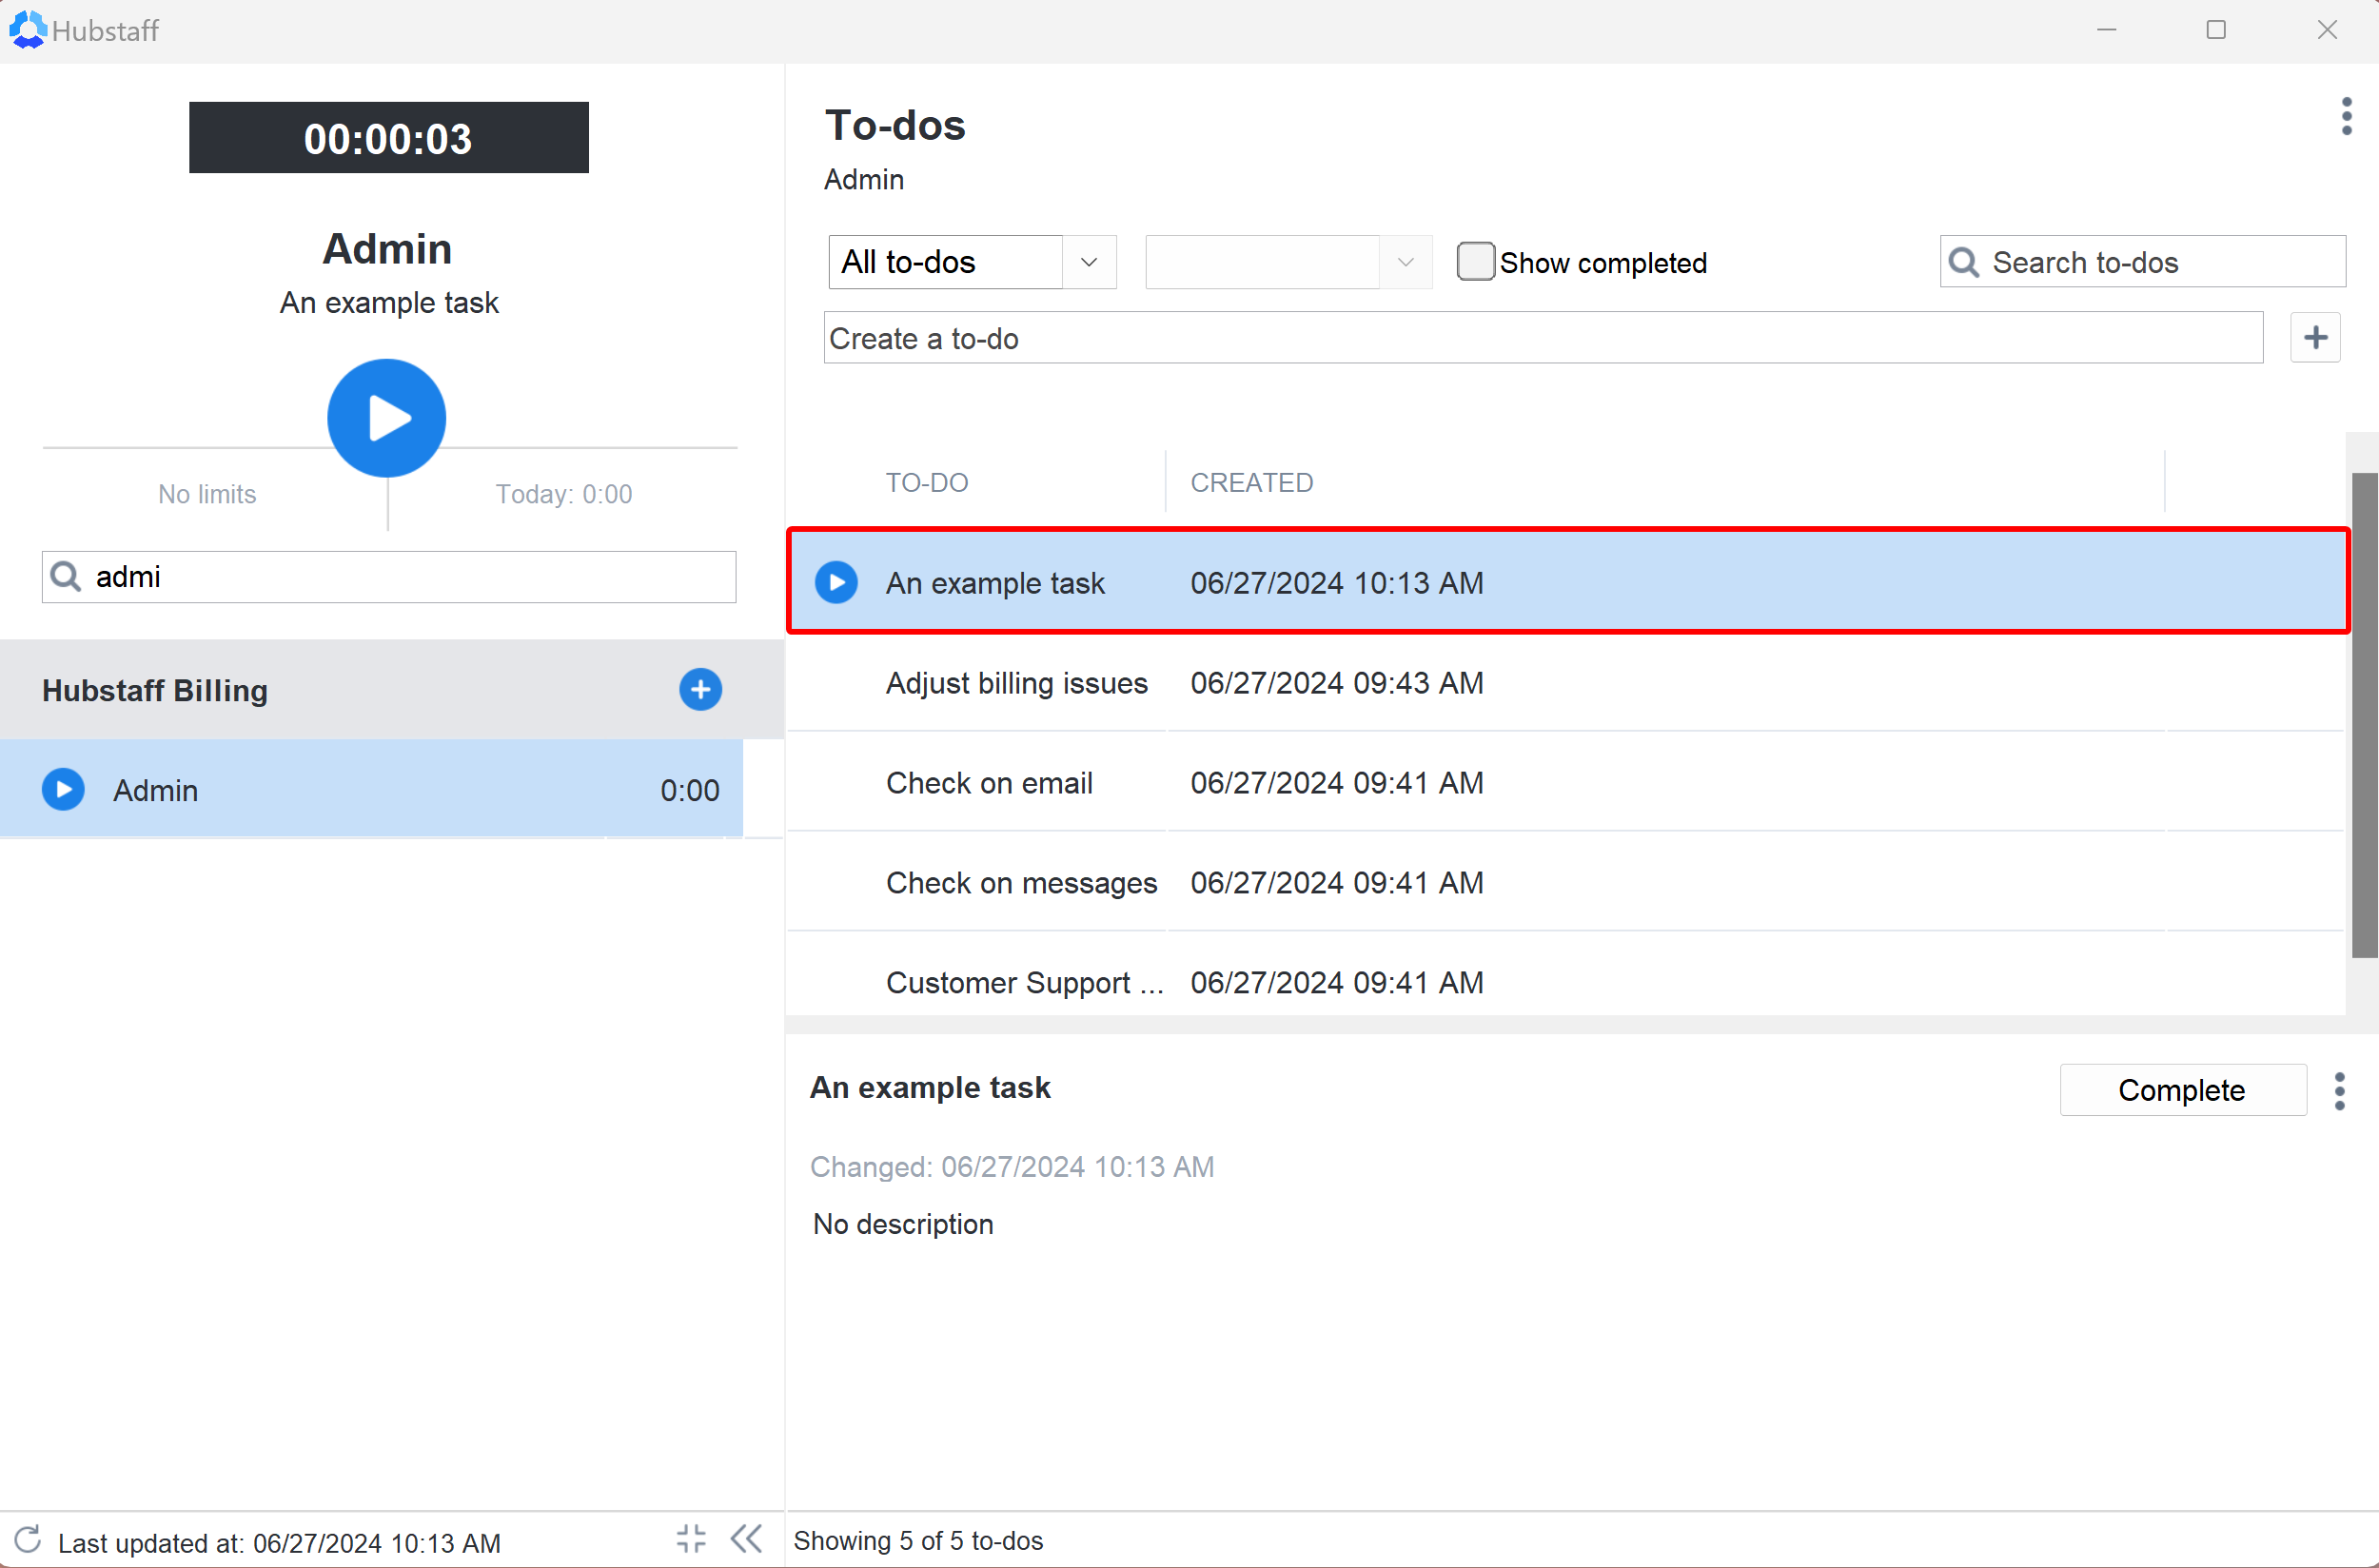
Task: Maximize the Hubstaff window
Action: pyautogui.click(x=2216, y=30)
